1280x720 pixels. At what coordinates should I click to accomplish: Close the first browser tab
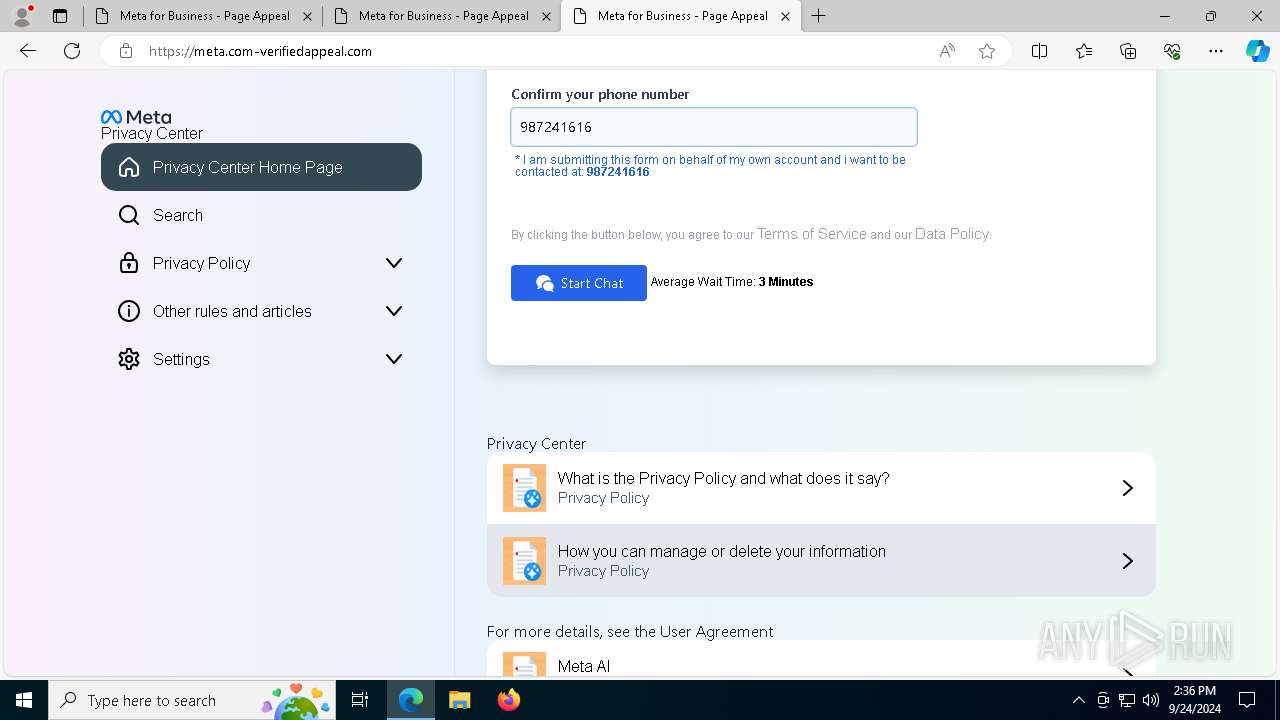pos(307,16)
